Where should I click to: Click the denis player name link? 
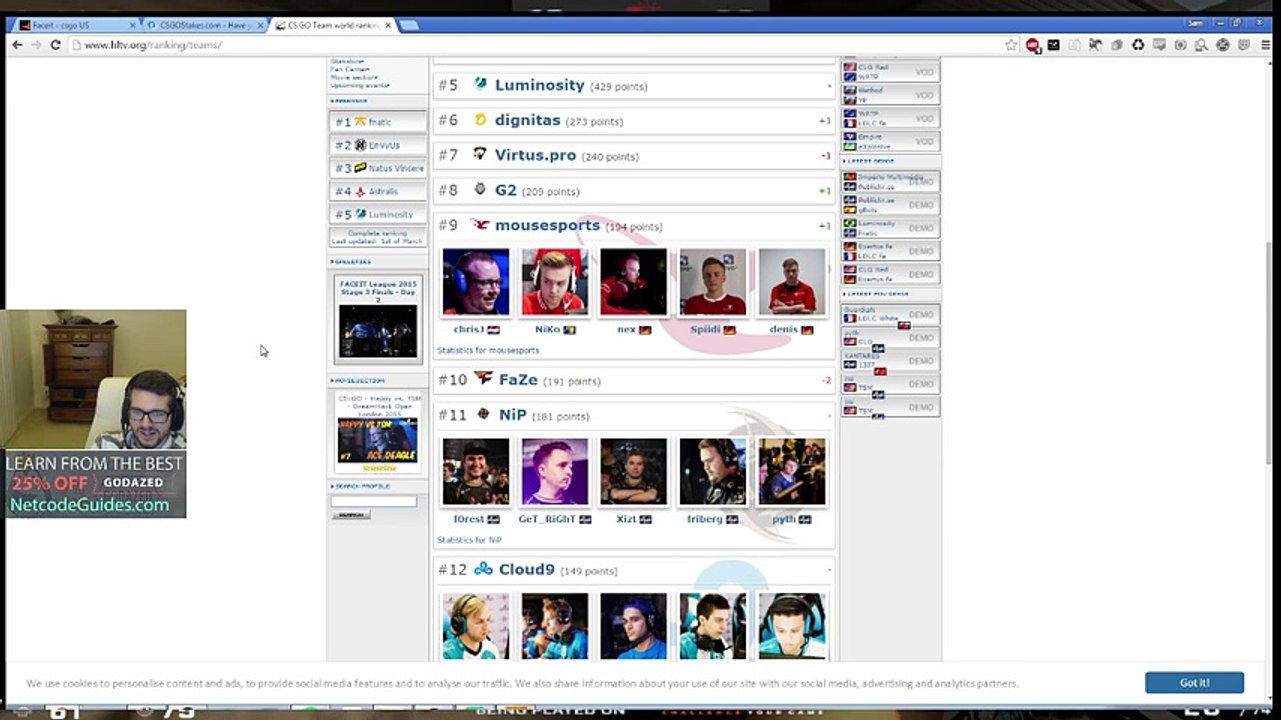tap(784, 330)
